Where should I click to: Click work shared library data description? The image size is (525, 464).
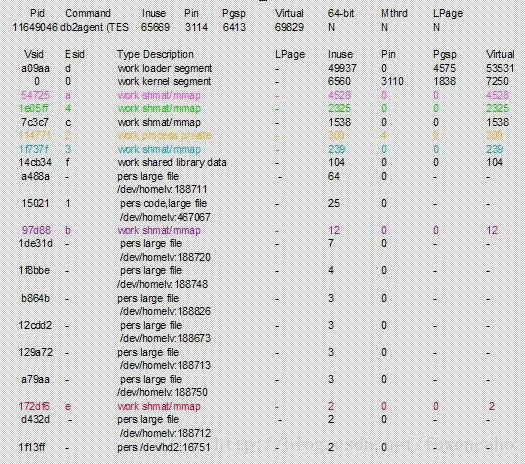click(172, 162)
